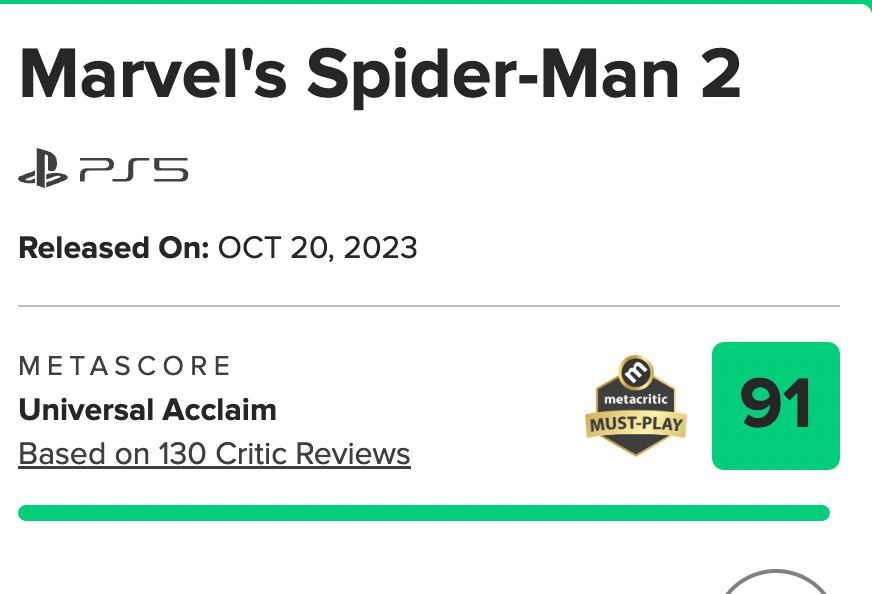This screenshot has width=872, height=594.
Task: Select the OCT 20, 2023 release date value
Action: click(317, 247)
